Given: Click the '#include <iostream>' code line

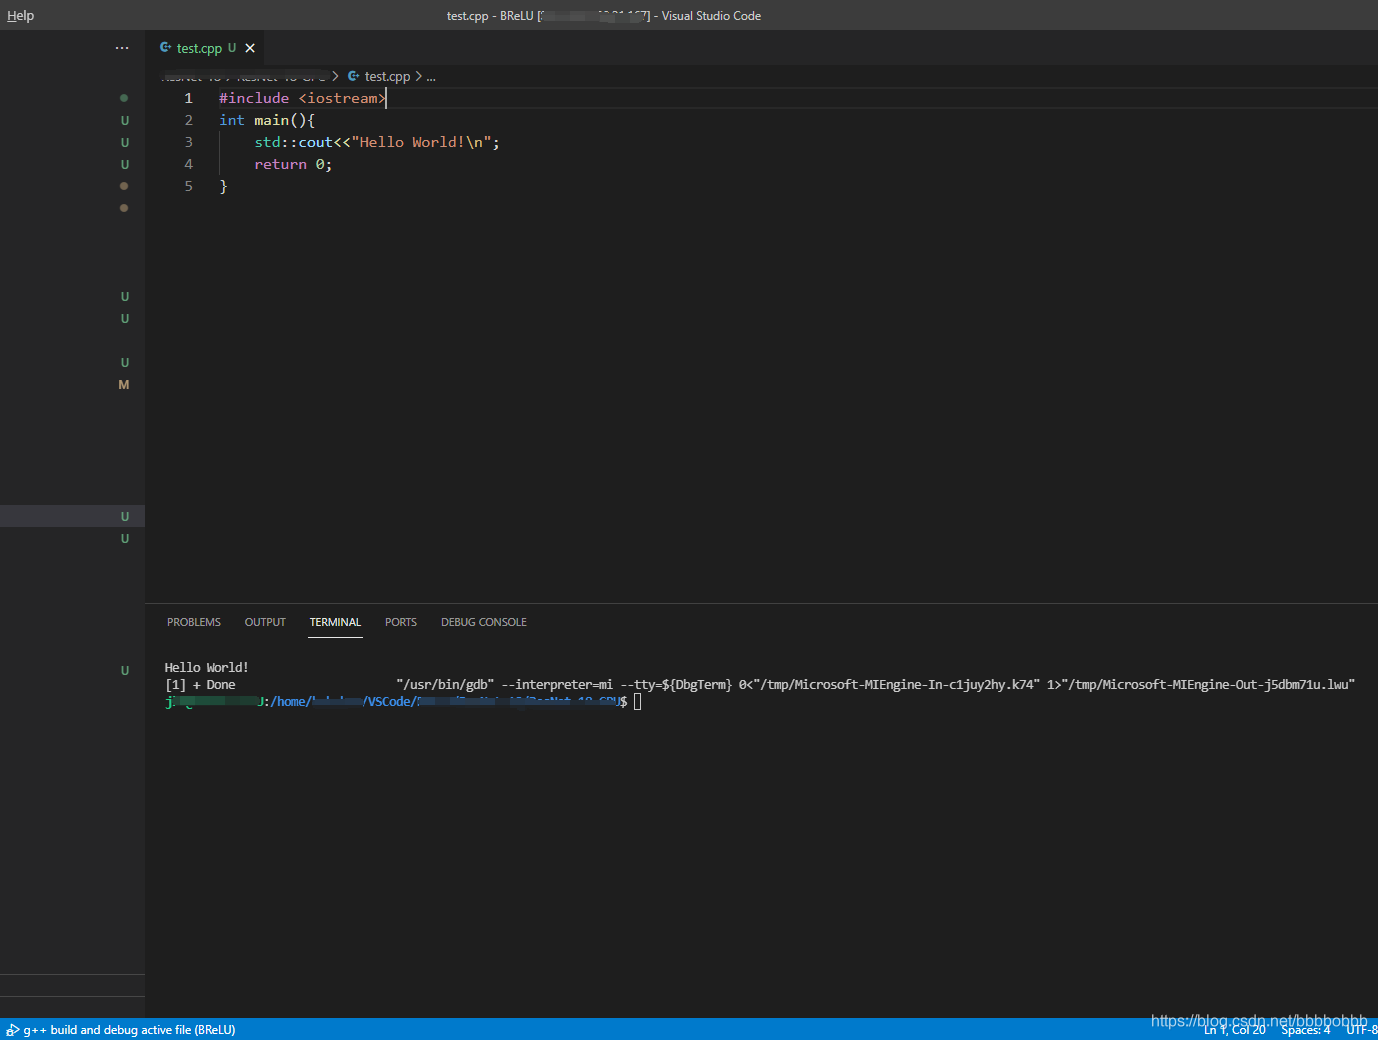Looking at the screenshot, I should pos(302,98).
